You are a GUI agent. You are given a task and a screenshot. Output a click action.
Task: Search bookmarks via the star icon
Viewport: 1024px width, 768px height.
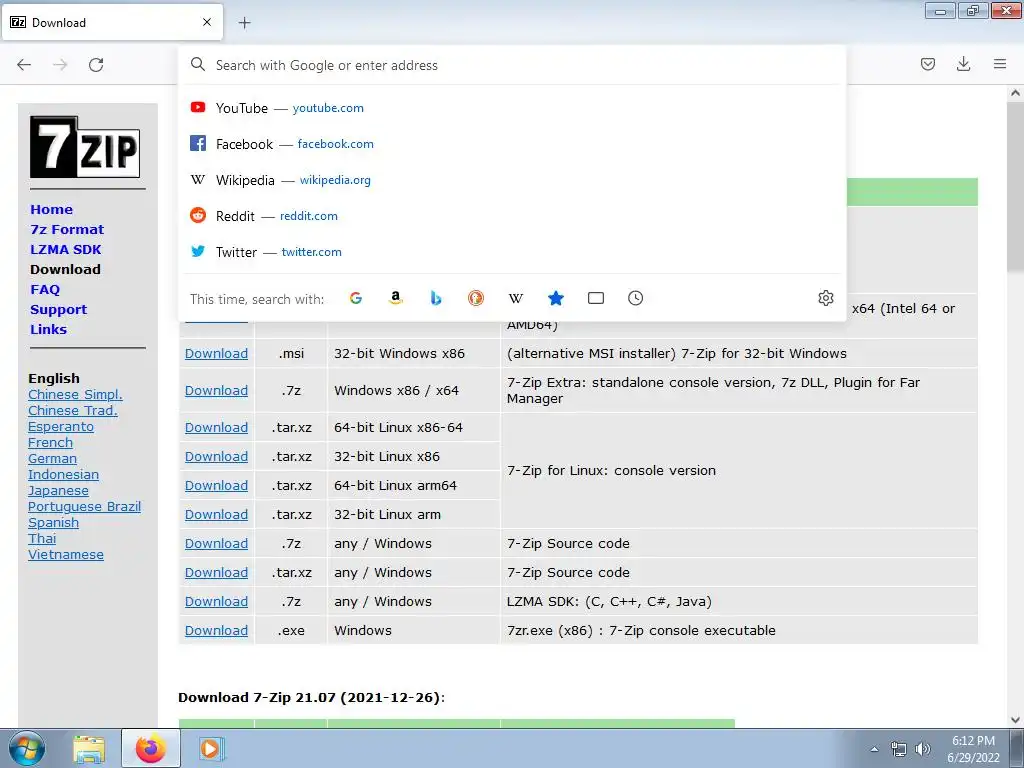pos(556,298)
